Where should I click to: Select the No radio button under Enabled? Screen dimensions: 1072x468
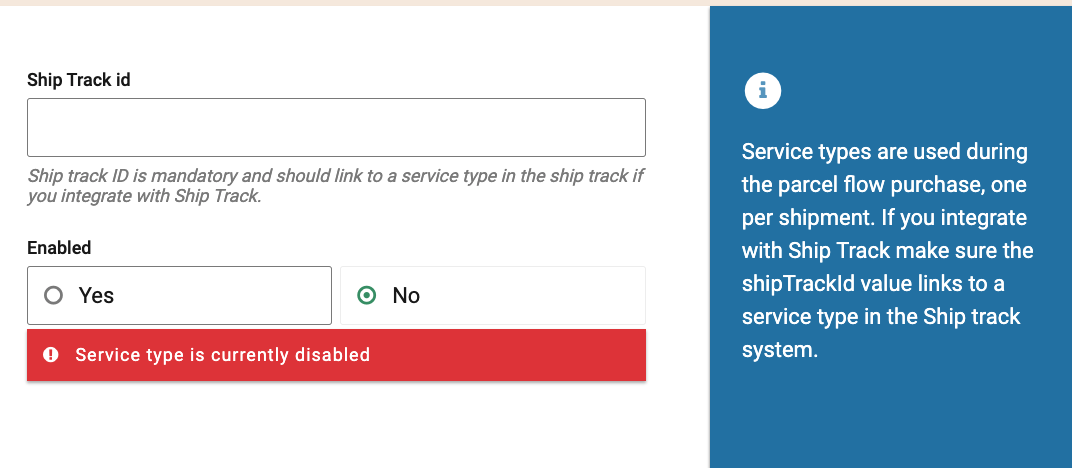pos(367,296)
